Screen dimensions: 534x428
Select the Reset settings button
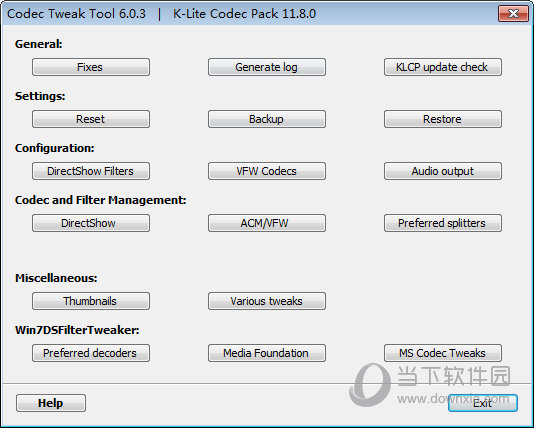[91, 119]
